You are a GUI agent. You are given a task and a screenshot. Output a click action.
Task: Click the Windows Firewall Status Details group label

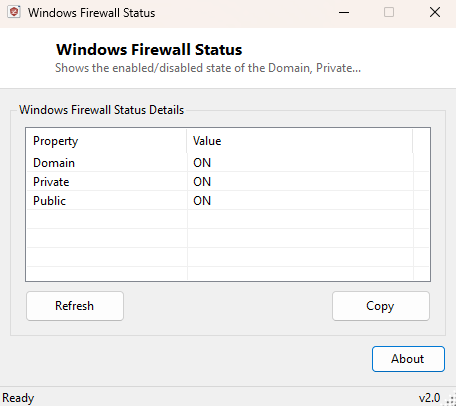(x=101, y=110)
